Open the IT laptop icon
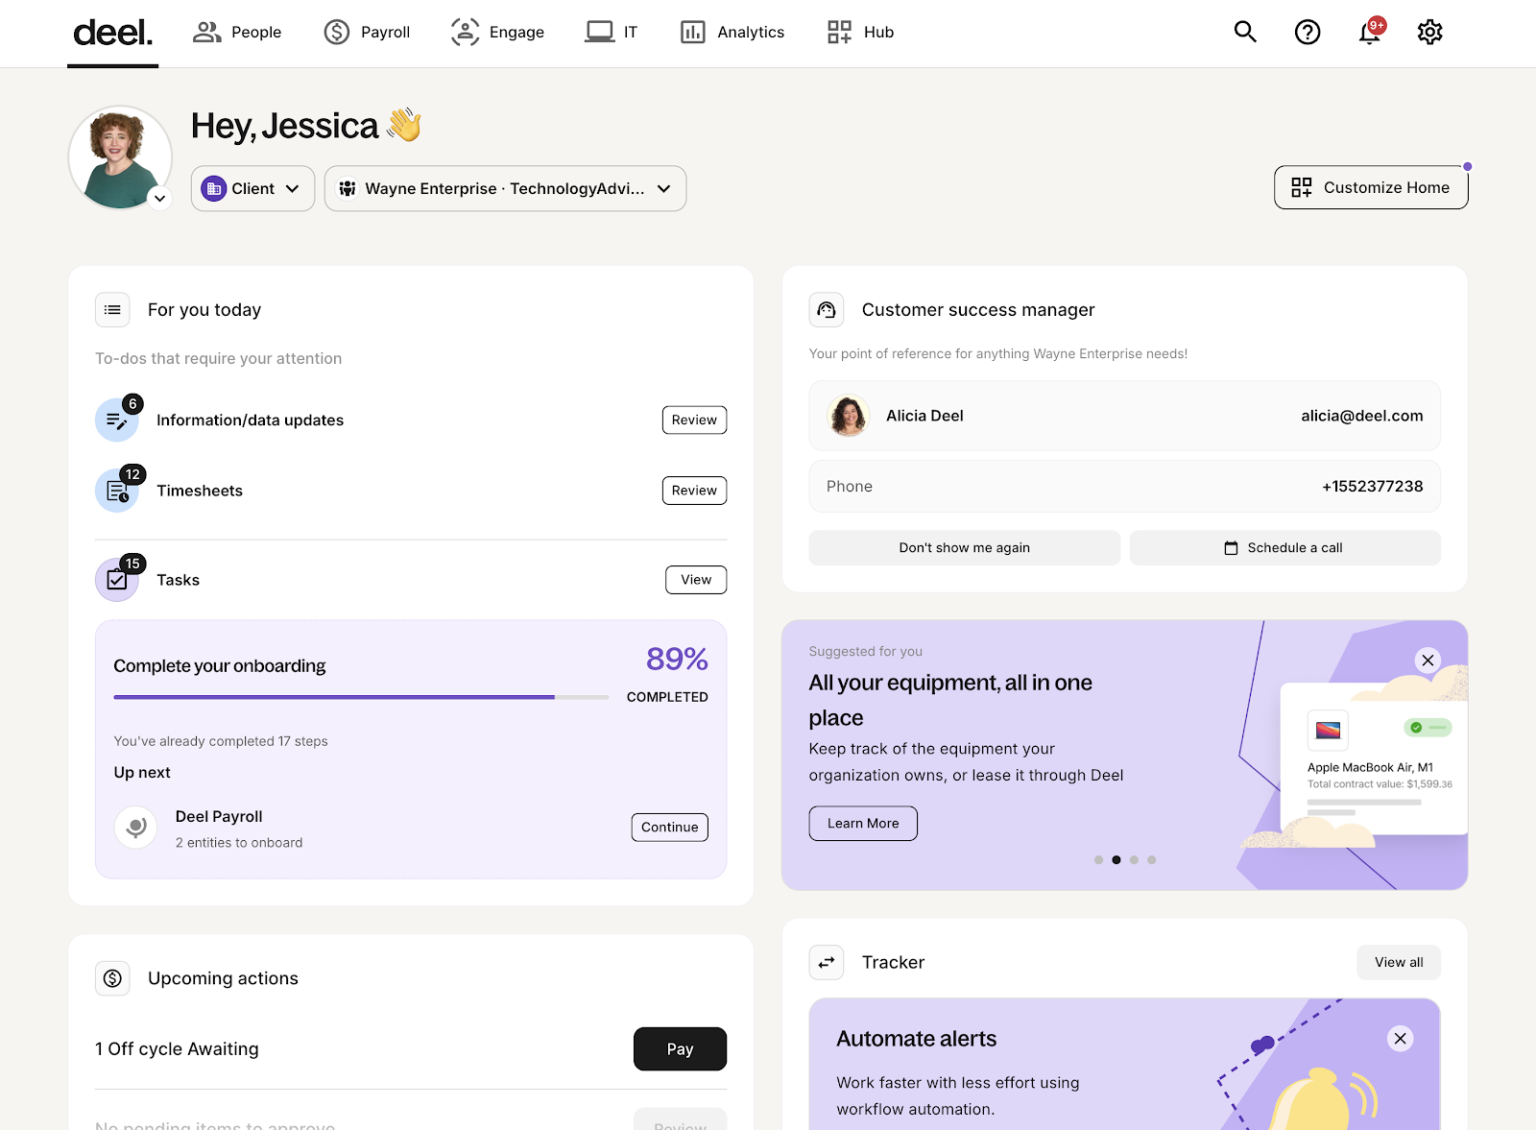 [x=597, y=31]
